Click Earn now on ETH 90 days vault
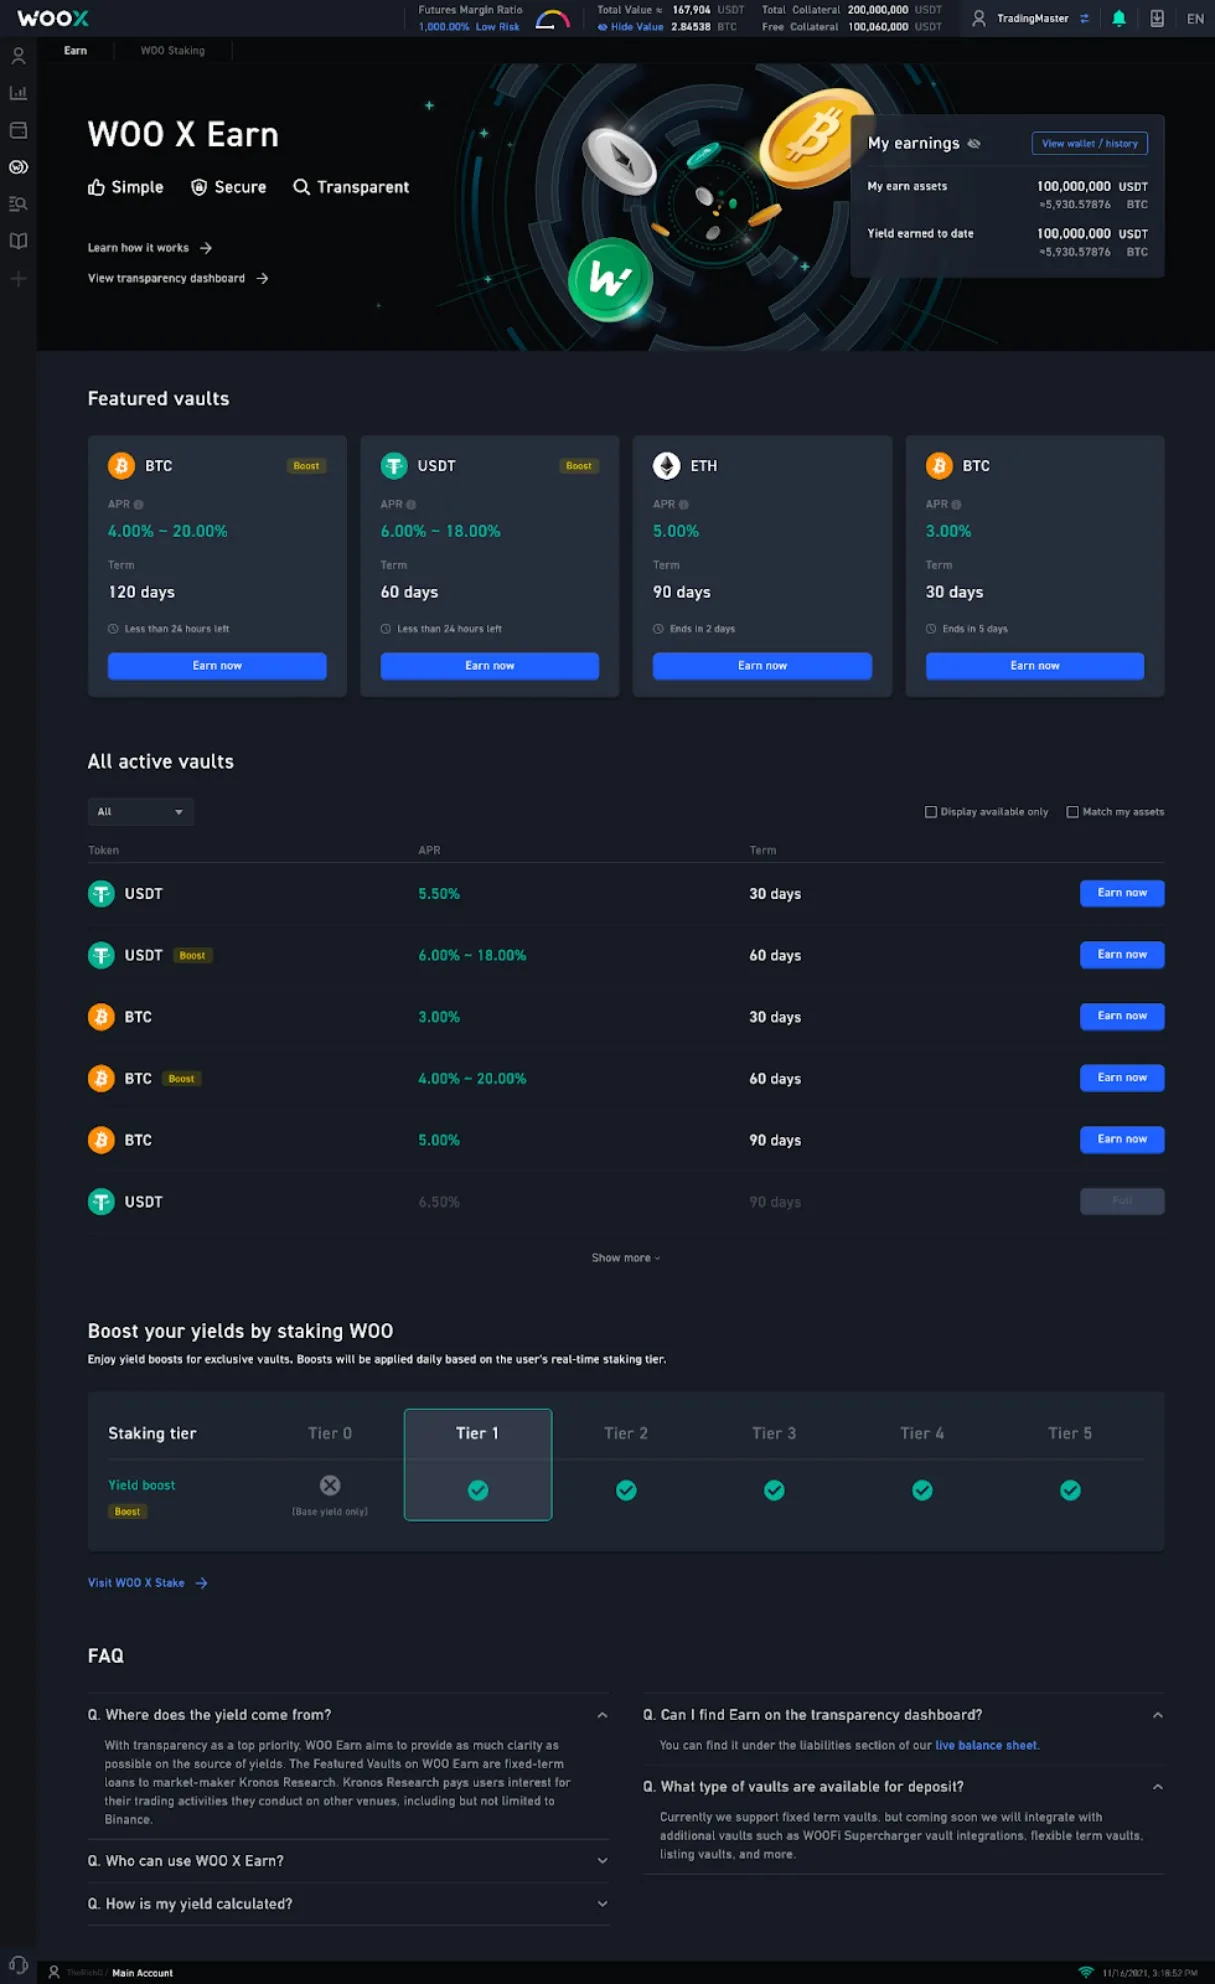 point(762,666)
